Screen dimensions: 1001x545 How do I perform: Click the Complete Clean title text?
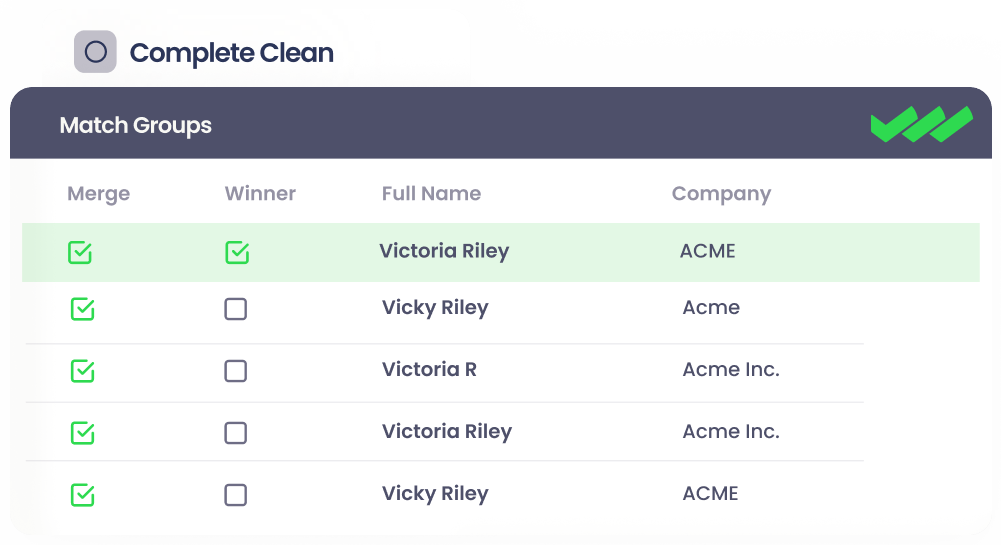coord(232,53)
